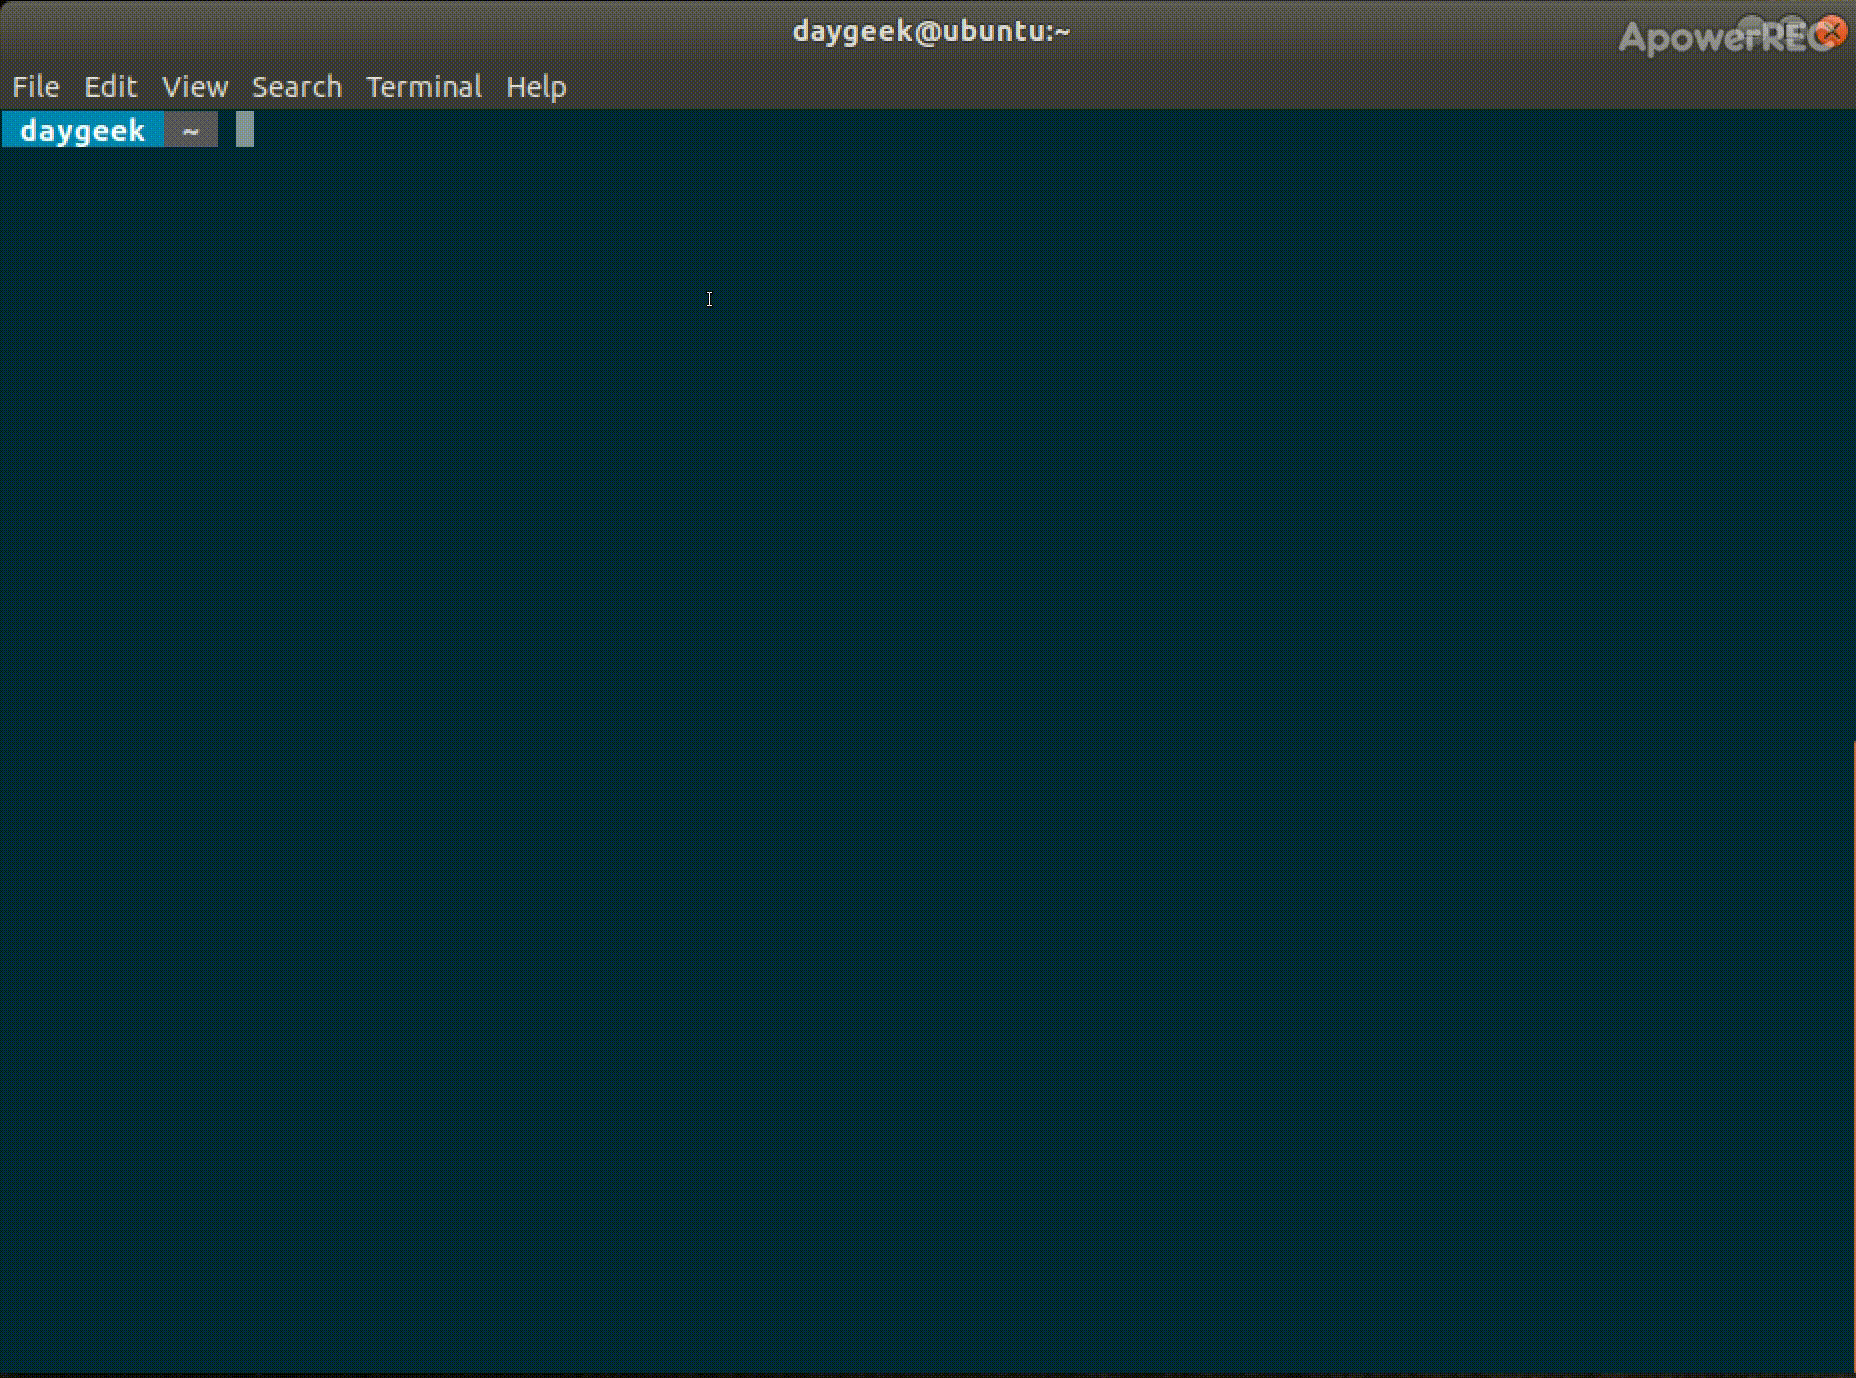Open the View menu
Image resolution: width=1856 pixels, height=1378 pixels.
[195, 87]
